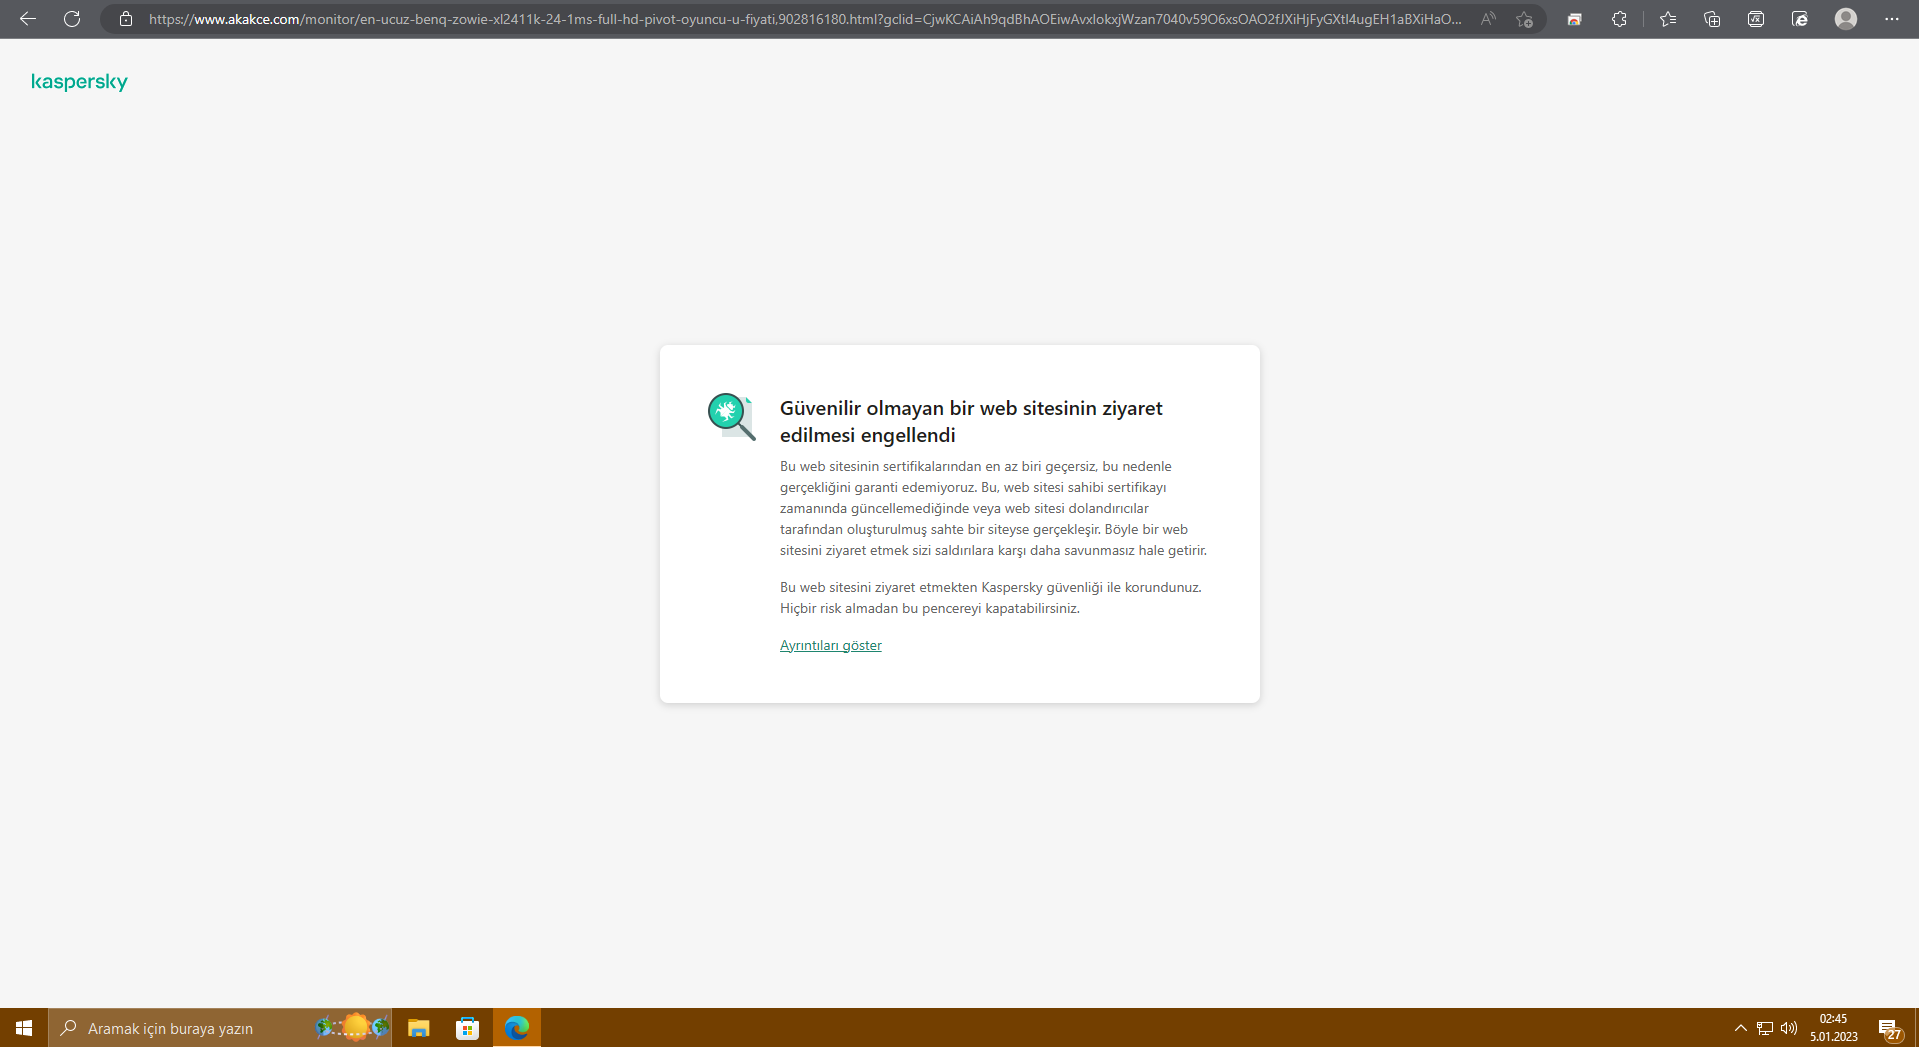Viewport: 1919px width, 1047px height.
Task: Open File Explorer from the taskbar
Action: point(418,1028)
